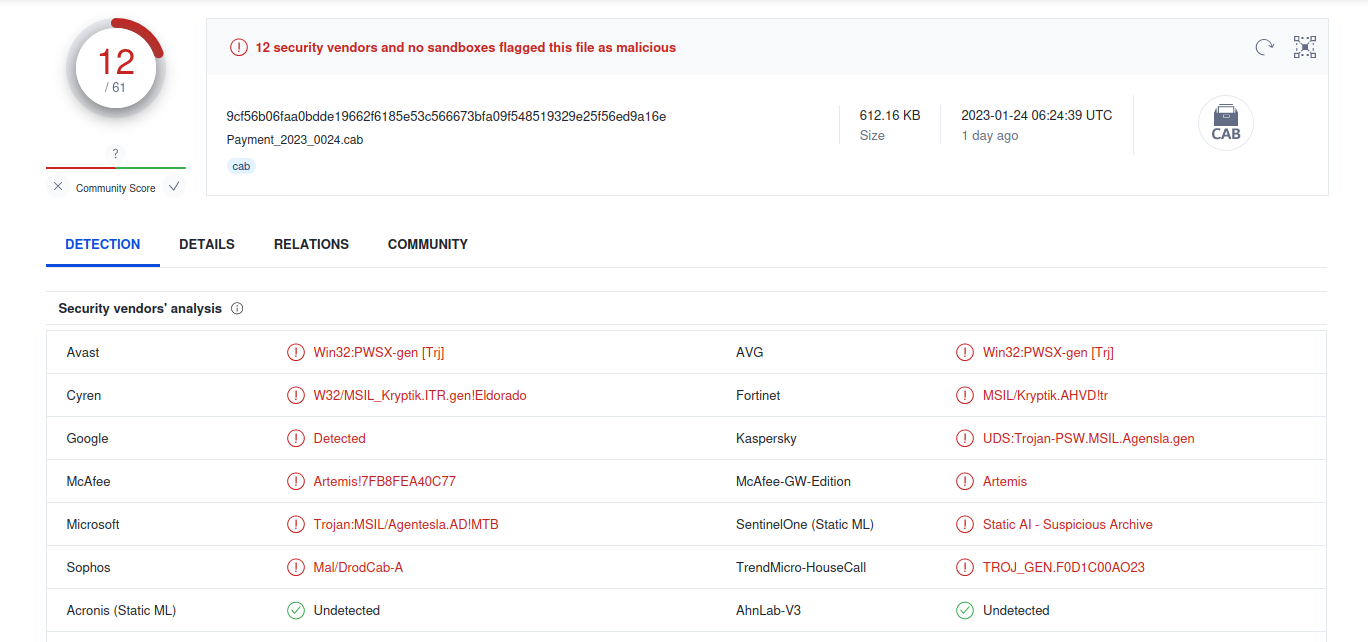Select the file SHA-256 hash text

(446, 116)
